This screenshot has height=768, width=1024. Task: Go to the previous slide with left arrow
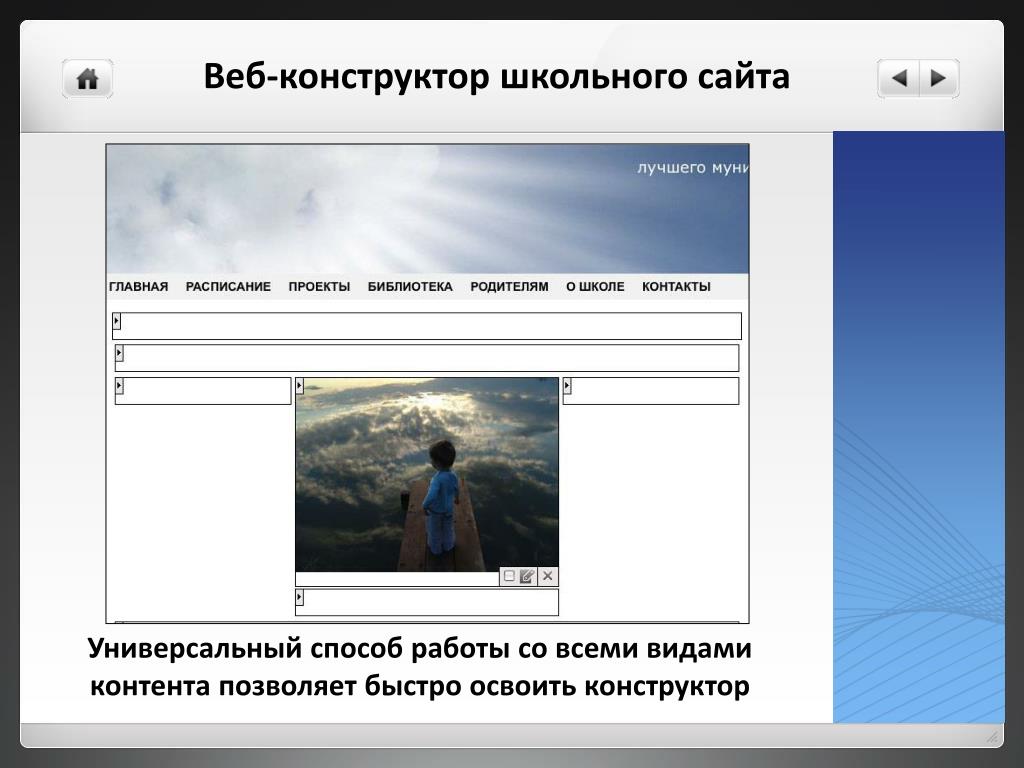[899, 78]
